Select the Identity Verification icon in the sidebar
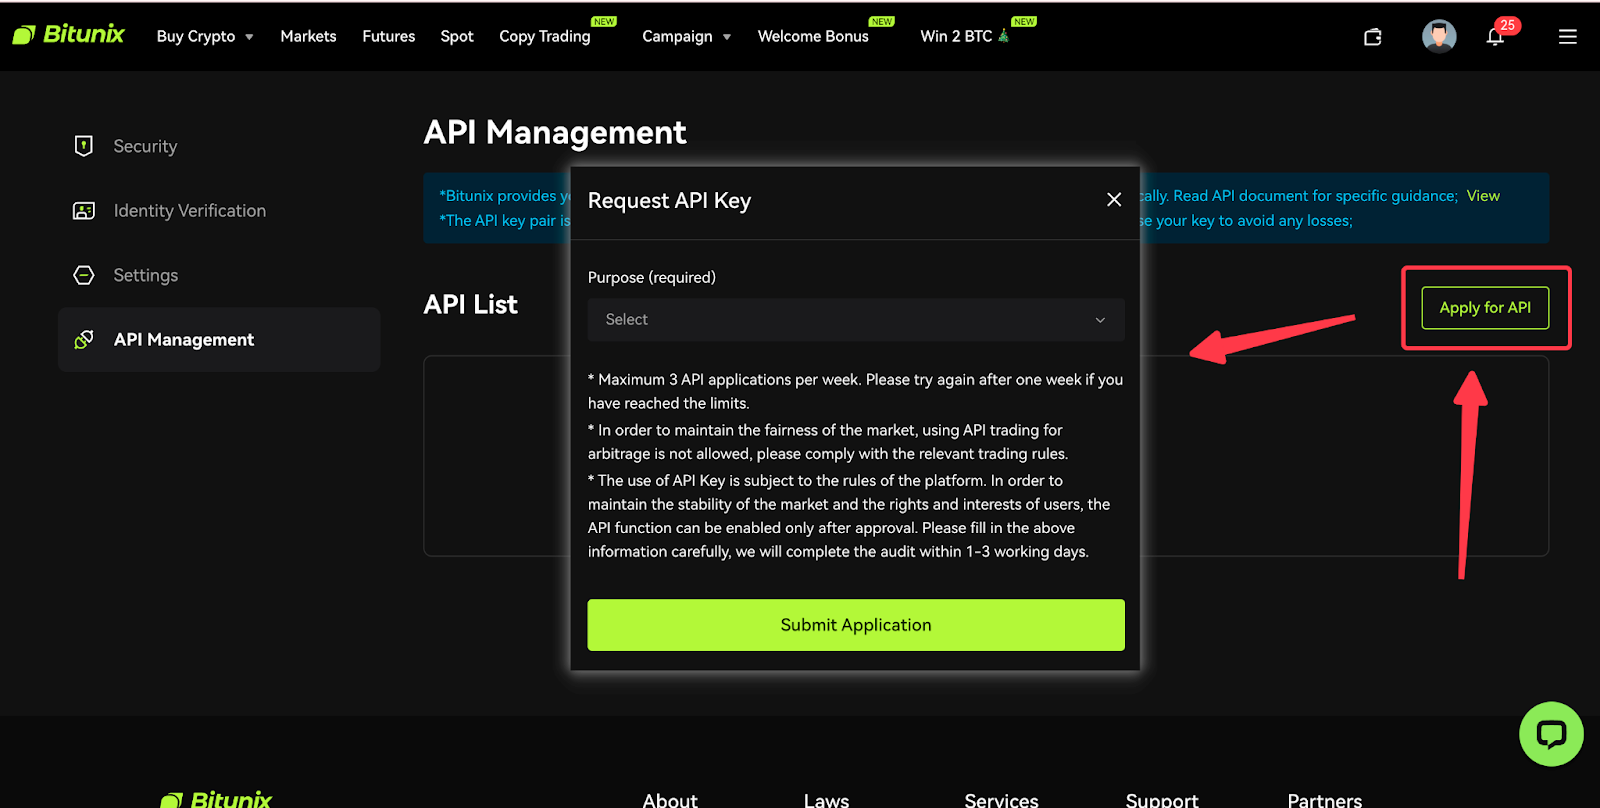 point(84,211)
